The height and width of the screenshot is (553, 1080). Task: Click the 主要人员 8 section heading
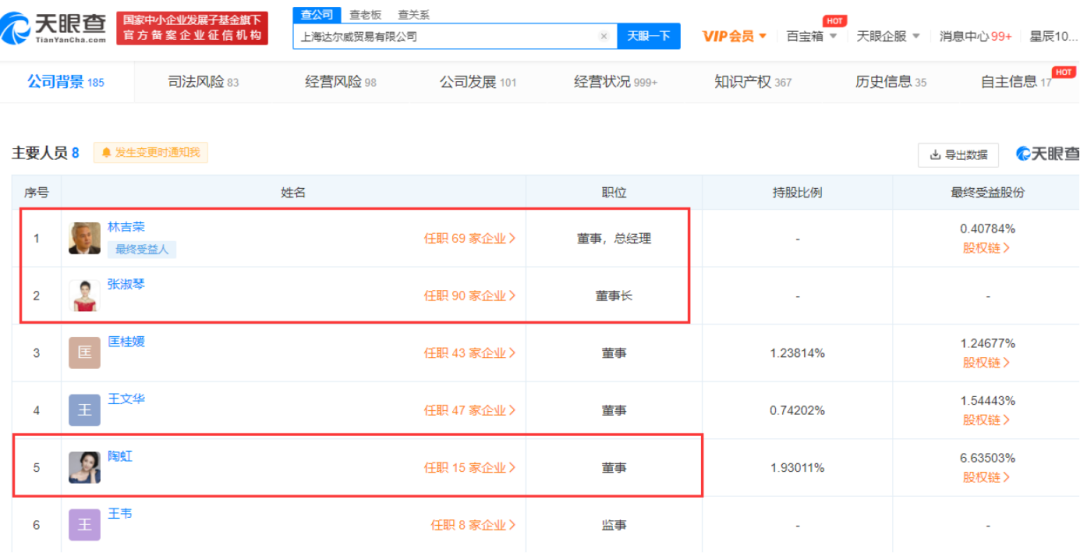[x=45, y=153]
